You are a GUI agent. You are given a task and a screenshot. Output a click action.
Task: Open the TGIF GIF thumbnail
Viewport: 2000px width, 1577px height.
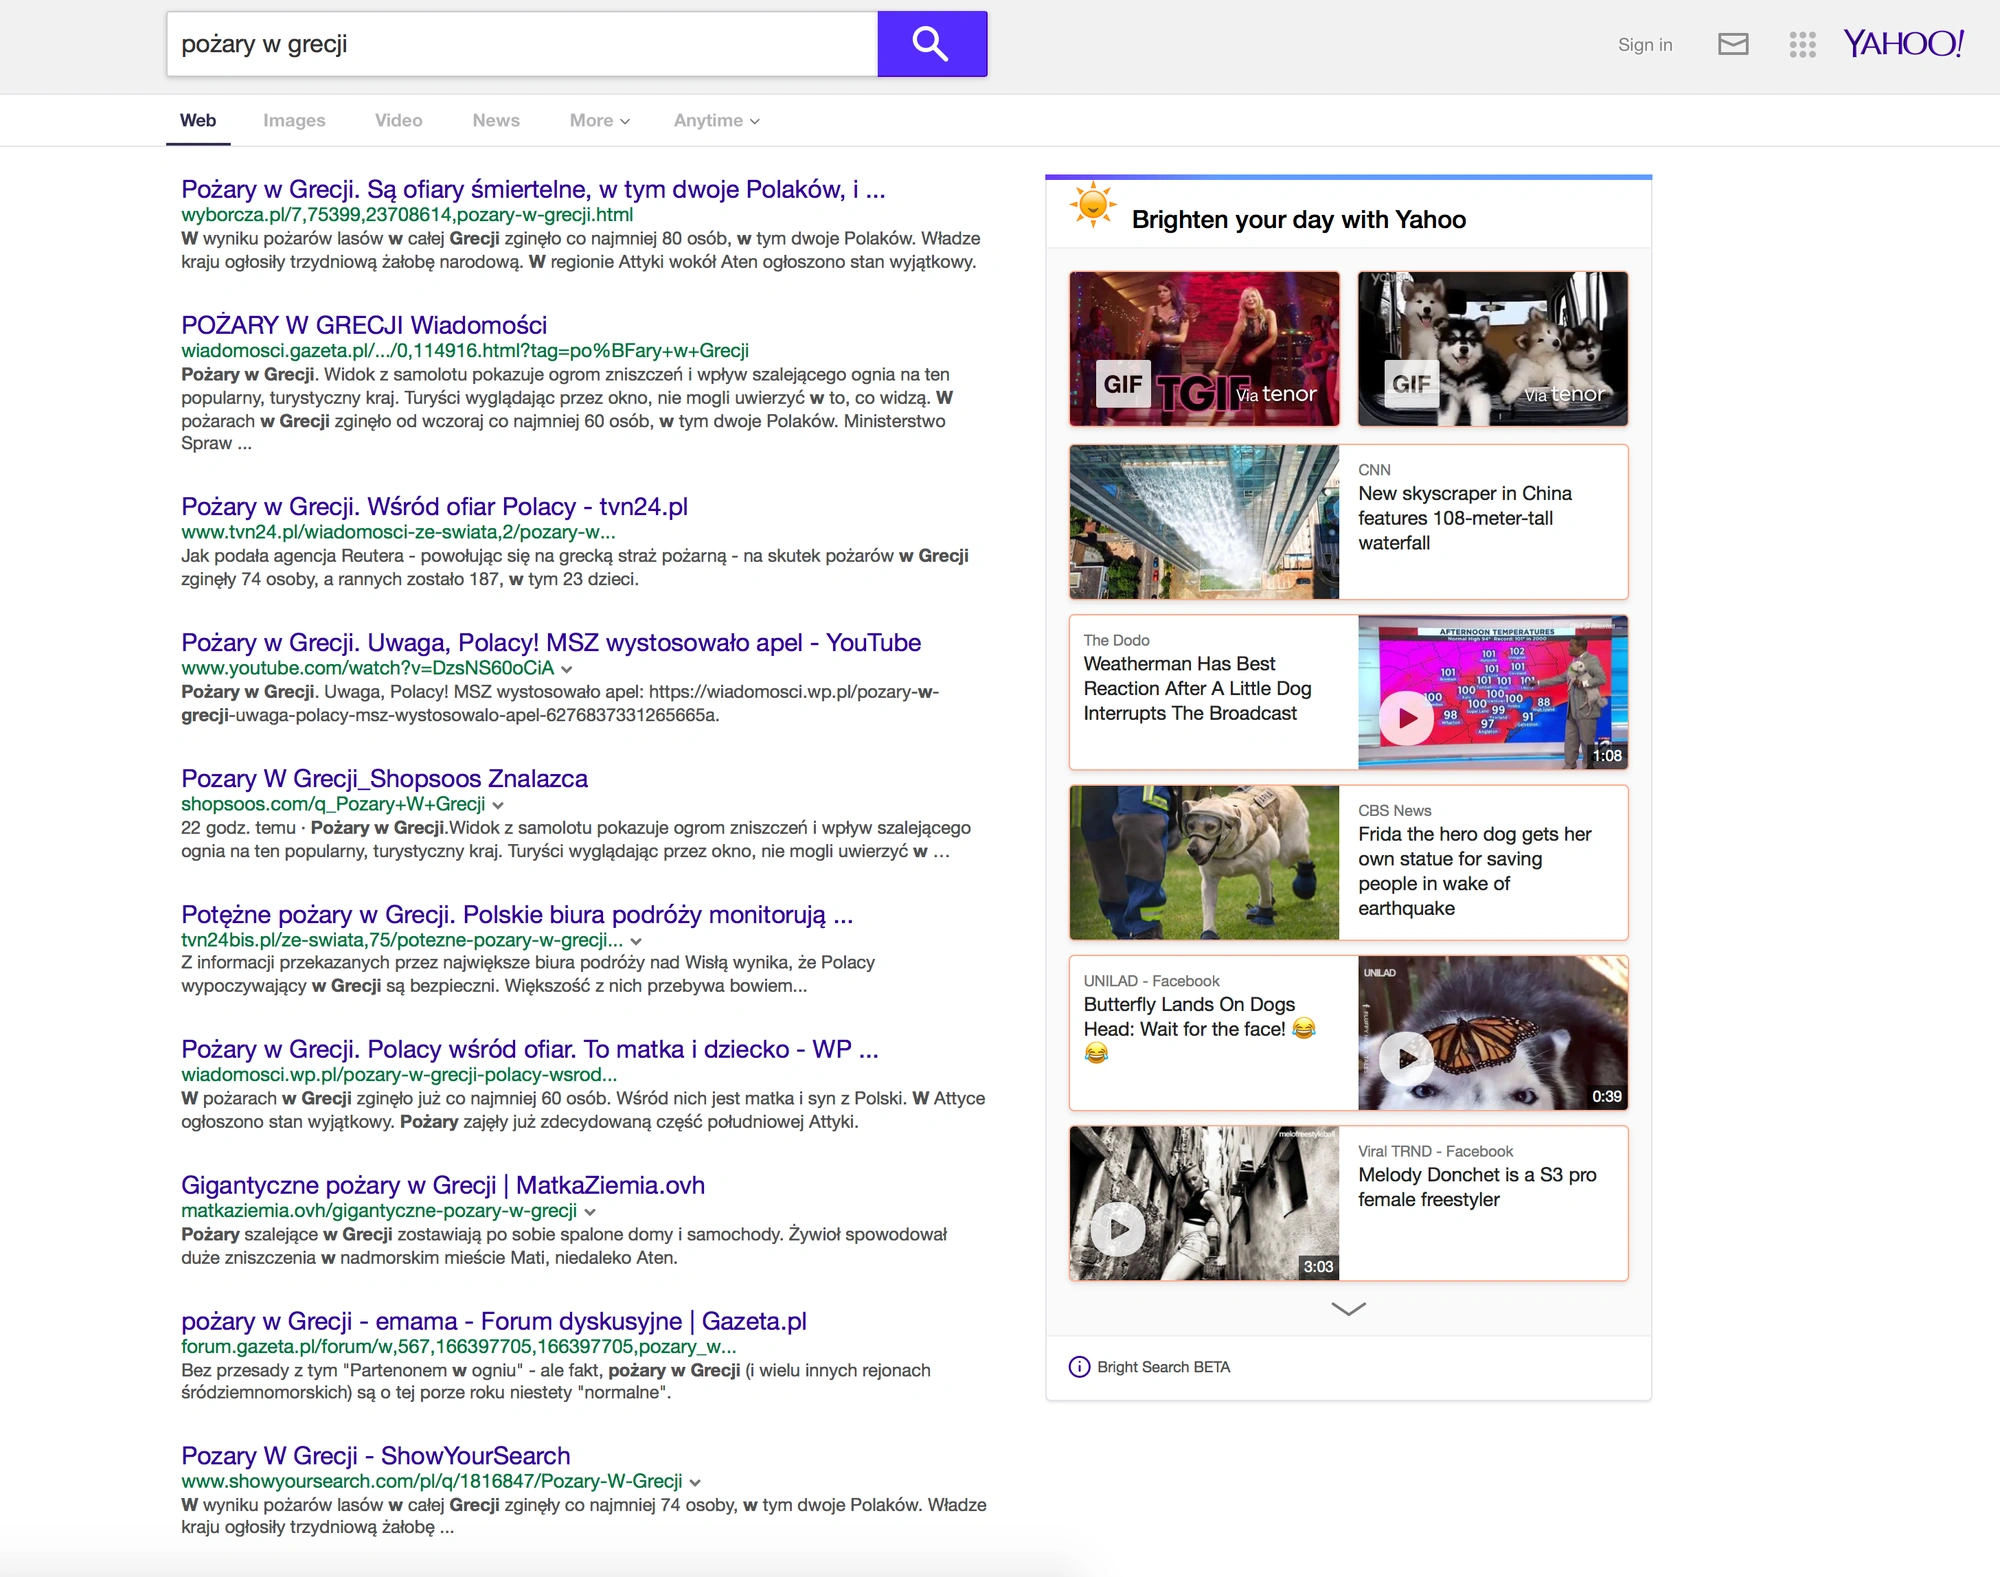click(x=1204, y=349)
